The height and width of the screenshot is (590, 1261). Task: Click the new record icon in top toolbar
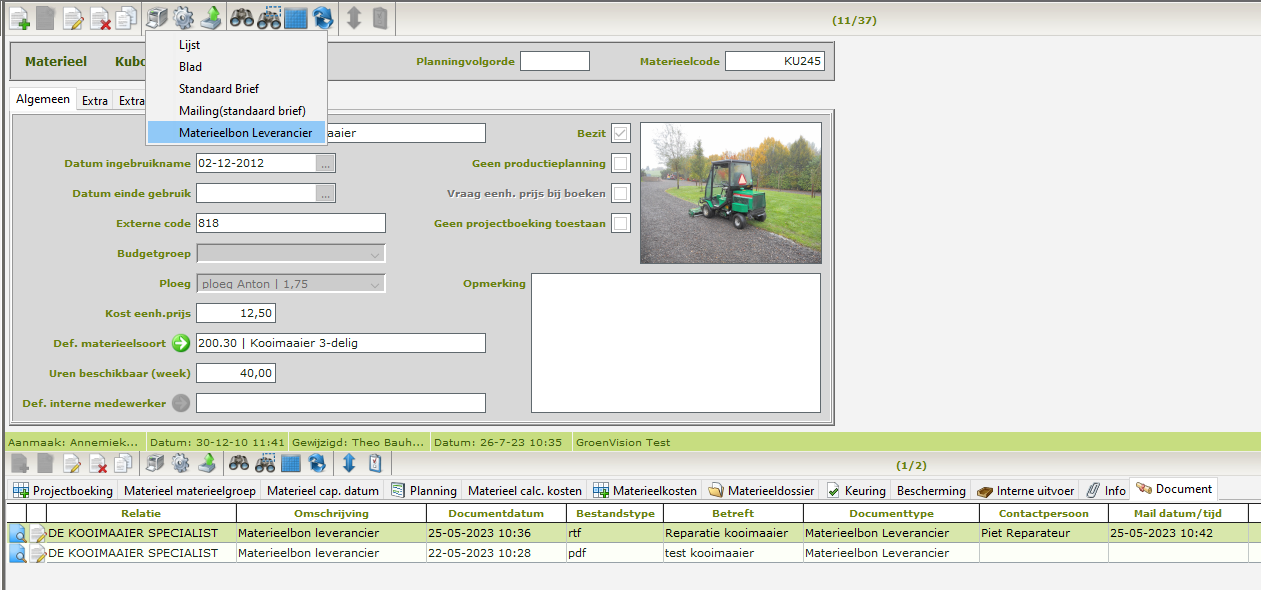18,17
